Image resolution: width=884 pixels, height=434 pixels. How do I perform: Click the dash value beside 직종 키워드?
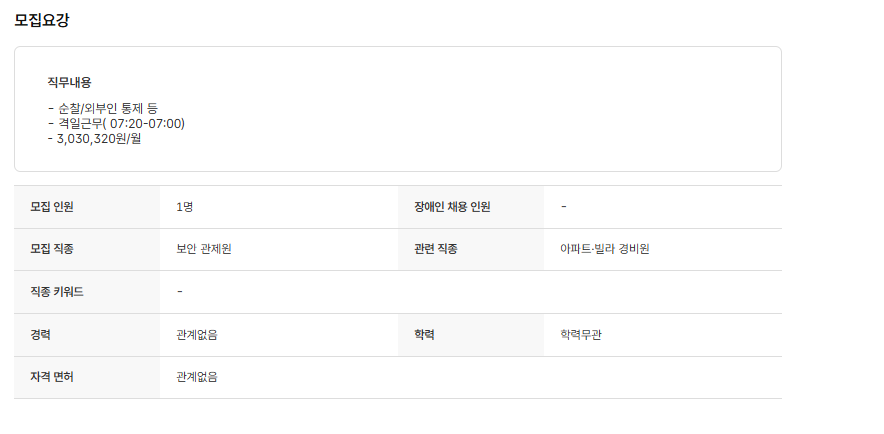coord(180,292)
